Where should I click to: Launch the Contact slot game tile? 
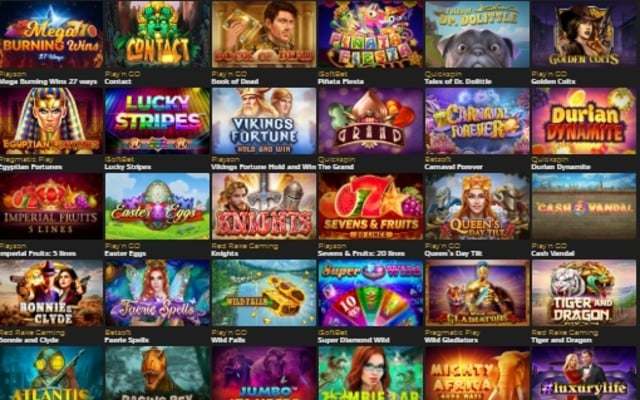[157, 34]
